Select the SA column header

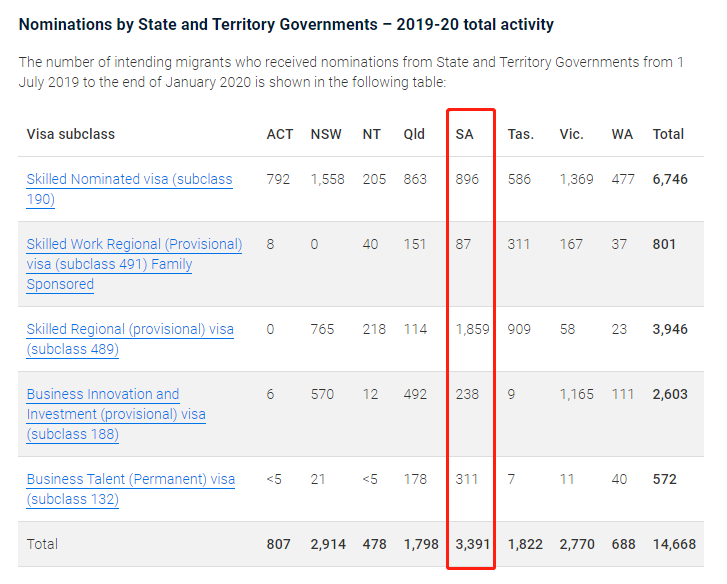pyautogui.click(x=464, y=134)
